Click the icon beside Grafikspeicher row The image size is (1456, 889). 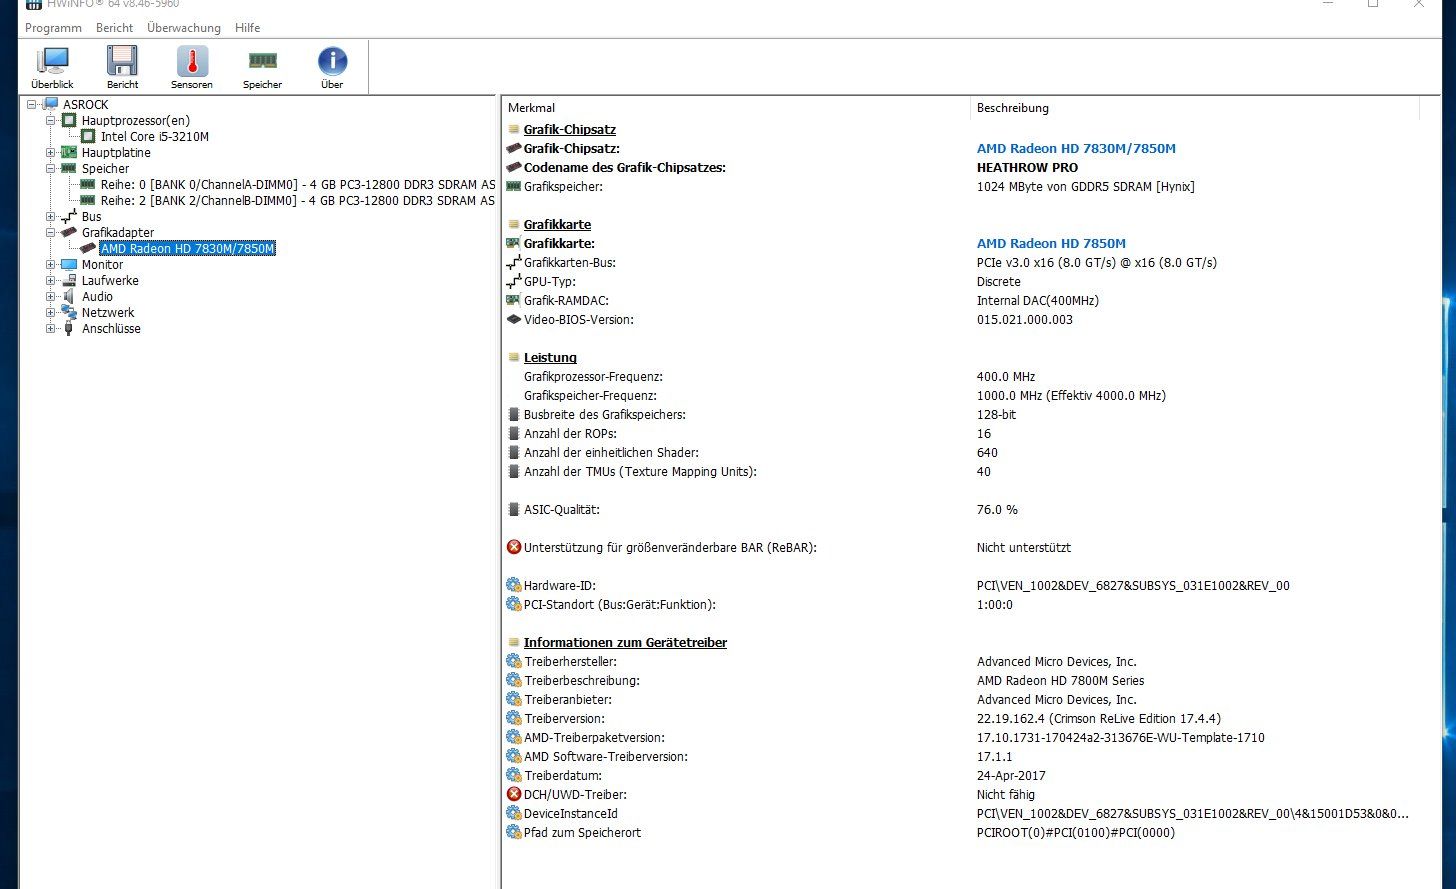(x=514, y=186)
